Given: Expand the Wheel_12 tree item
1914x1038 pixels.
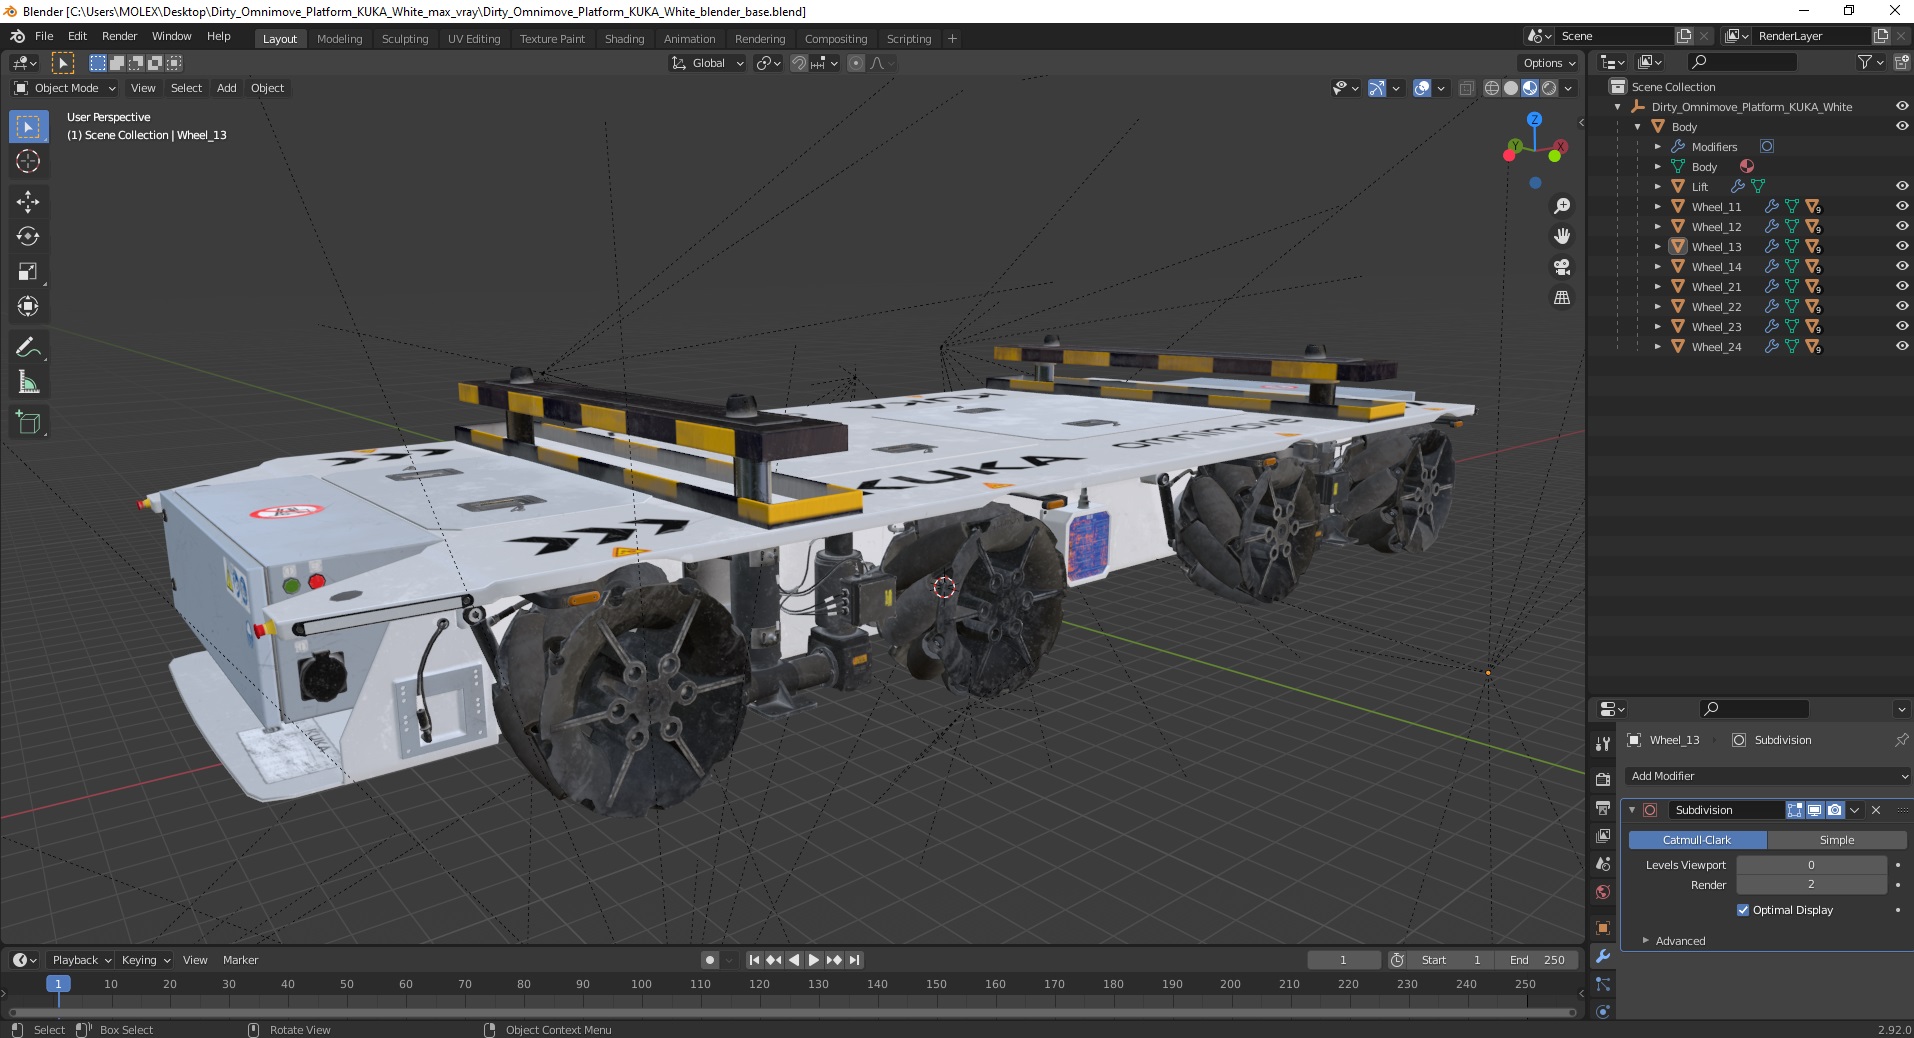Looking at the screenshot, I should point(1657,227).
